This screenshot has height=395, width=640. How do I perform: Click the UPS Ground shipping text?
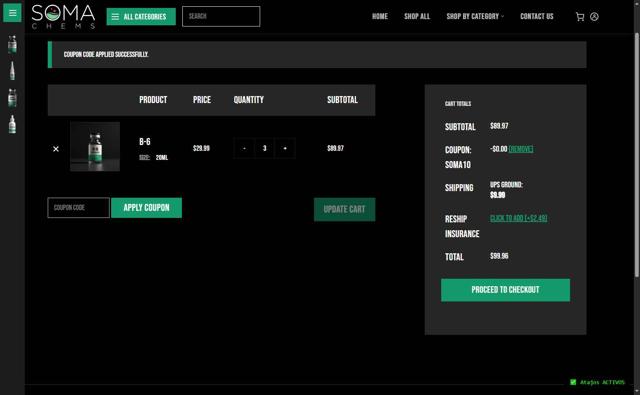point(506,184)
